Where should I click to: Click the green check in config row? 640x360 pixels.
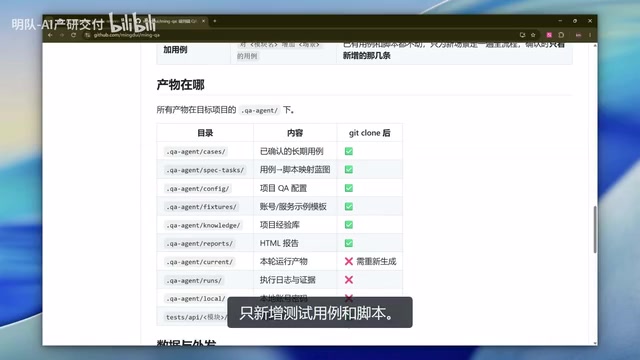349,188
